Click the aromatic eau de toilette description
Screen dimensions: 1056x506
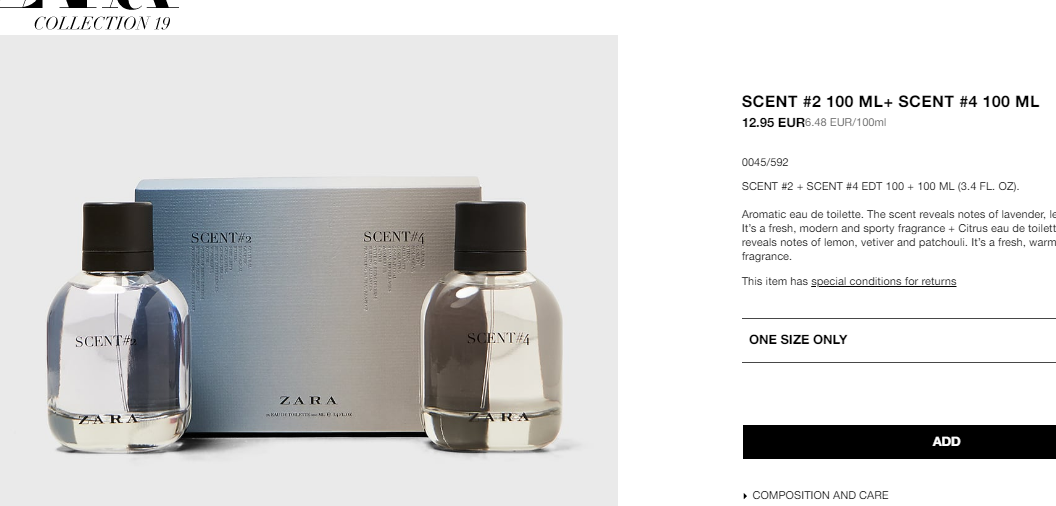pos(898,235)
